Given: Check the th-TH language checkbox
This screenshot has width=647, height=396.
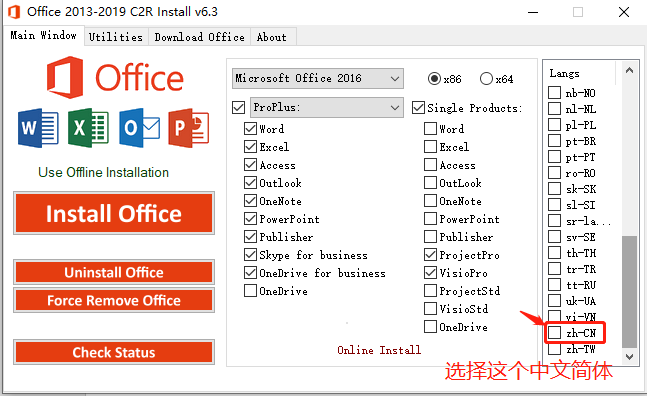Looking at the screenshot, I should pos(555,253).
